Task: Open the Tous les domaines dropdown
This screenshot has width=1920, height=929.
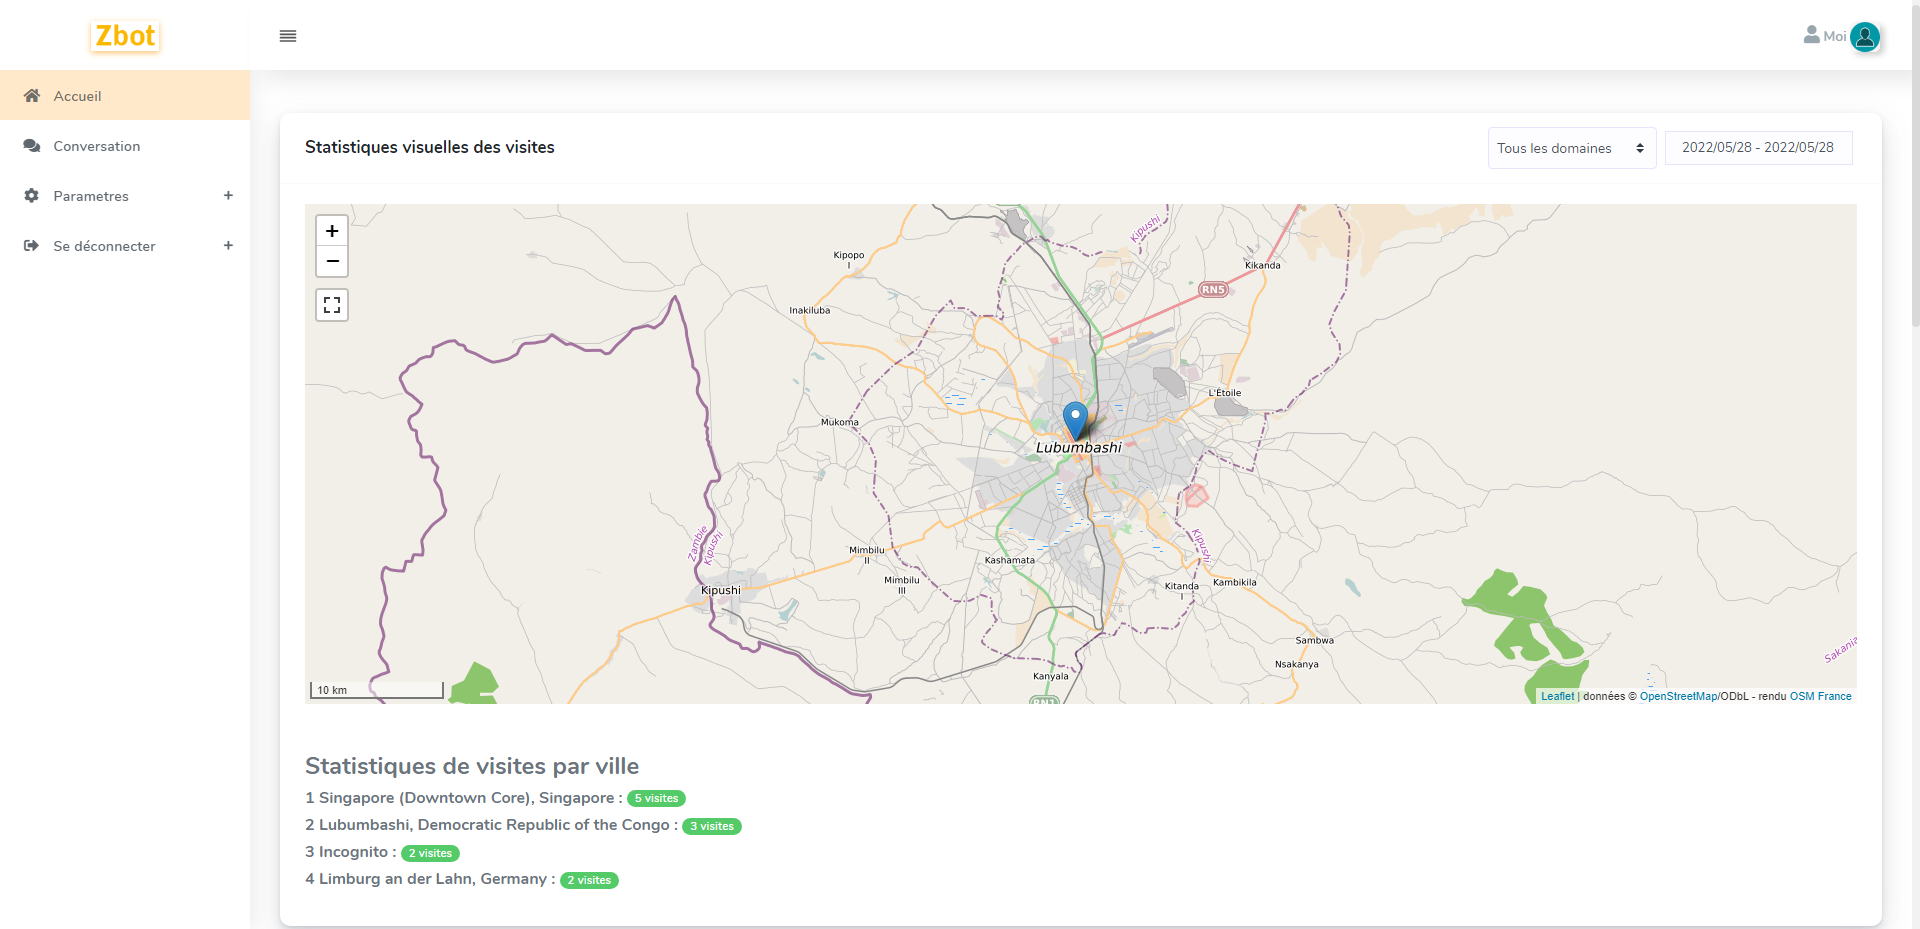Action: click(1571, 148)
